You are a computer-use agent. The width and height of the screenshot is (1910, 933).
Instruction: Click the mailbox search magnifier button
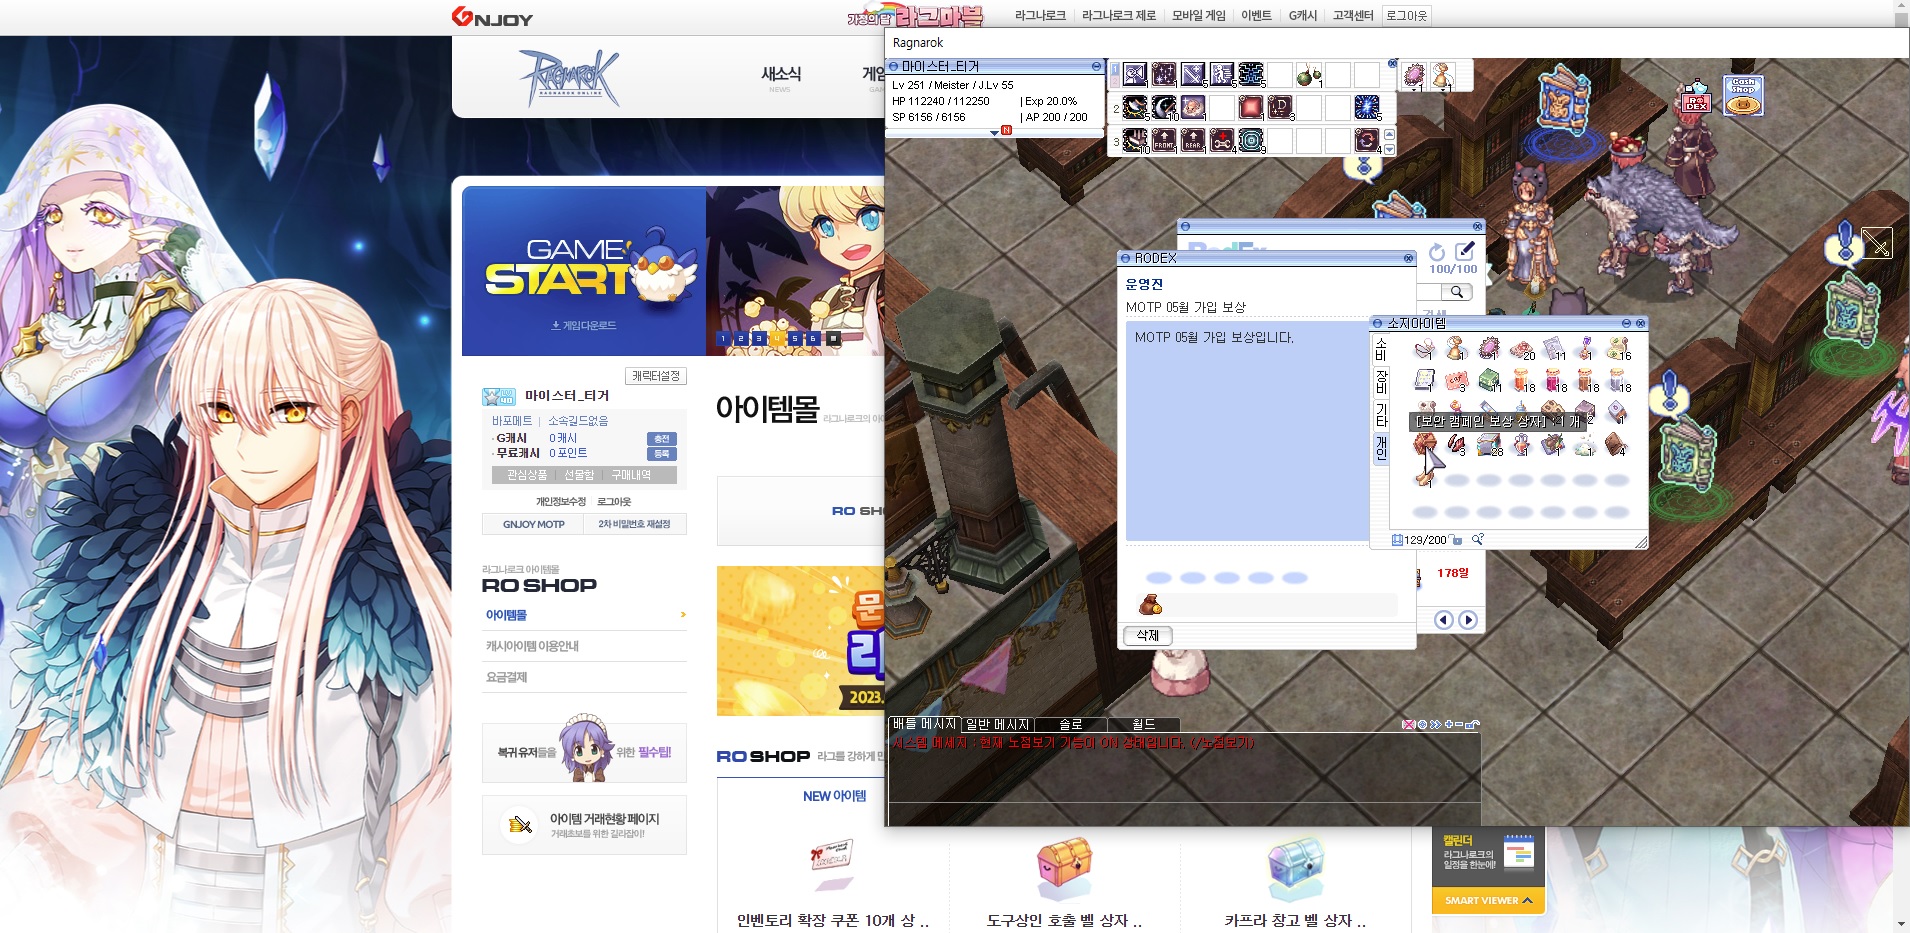point(1457,292)
